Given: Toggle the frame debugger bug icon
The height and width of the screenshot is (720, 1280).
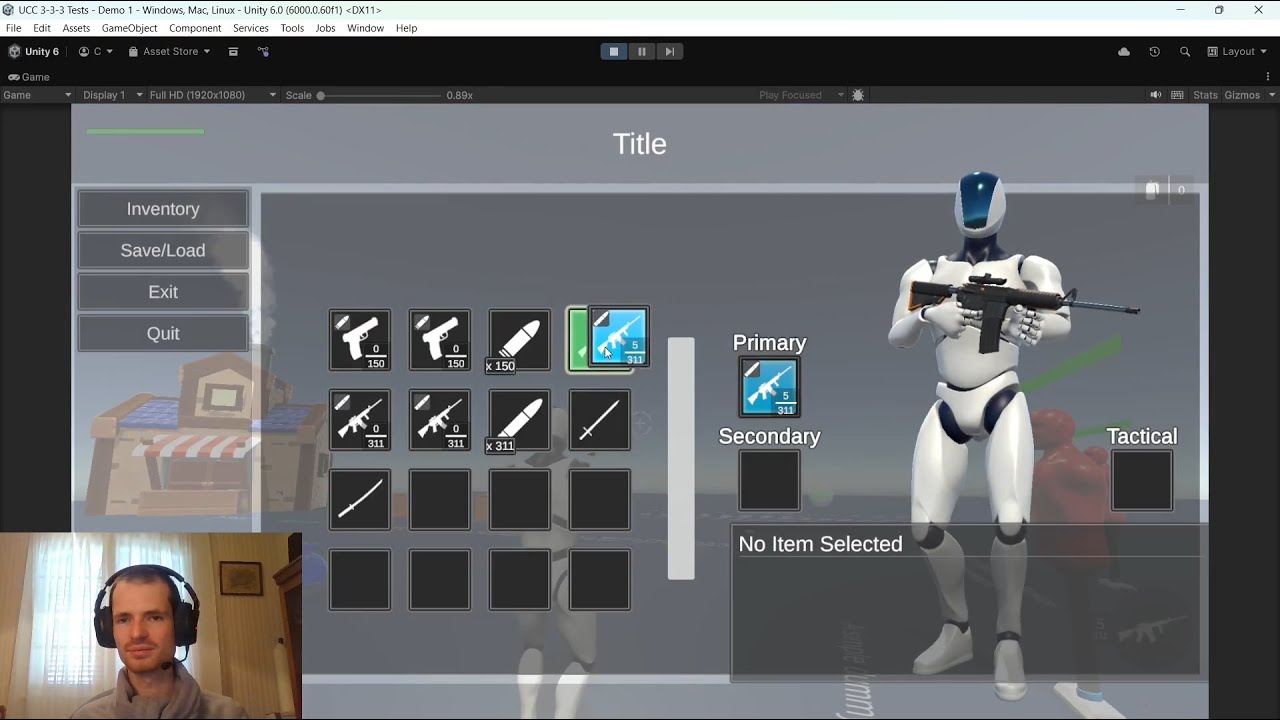Looking at the screenshot, I should [x=858, y=95].
